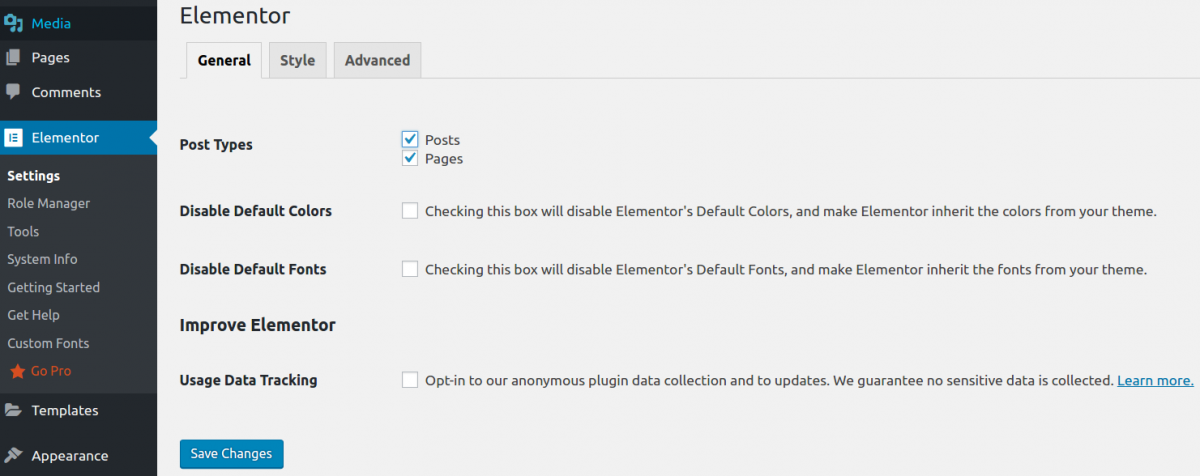Click the Post Types label
This screenshot has width=1200, height=476.
click(x=216, y=145)
